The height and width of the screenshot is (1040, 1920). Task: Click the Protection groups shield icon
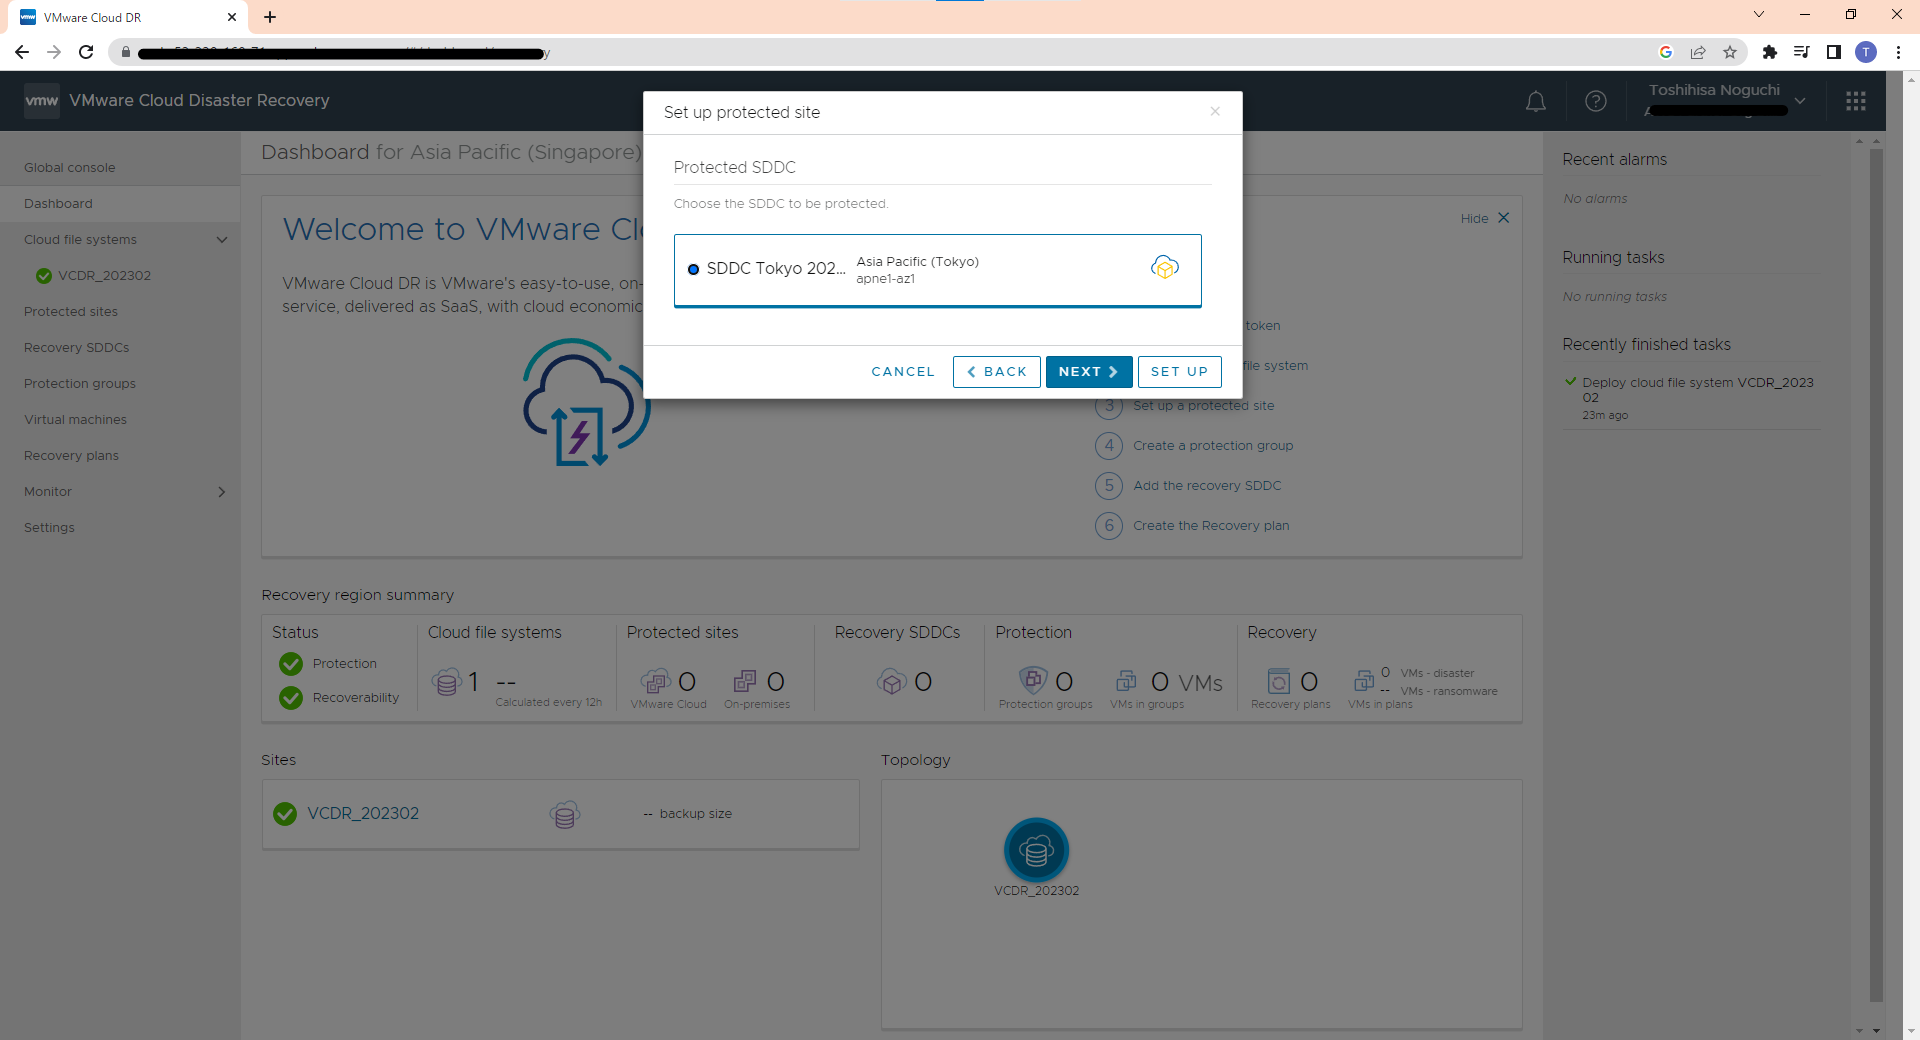(1033, 680)
